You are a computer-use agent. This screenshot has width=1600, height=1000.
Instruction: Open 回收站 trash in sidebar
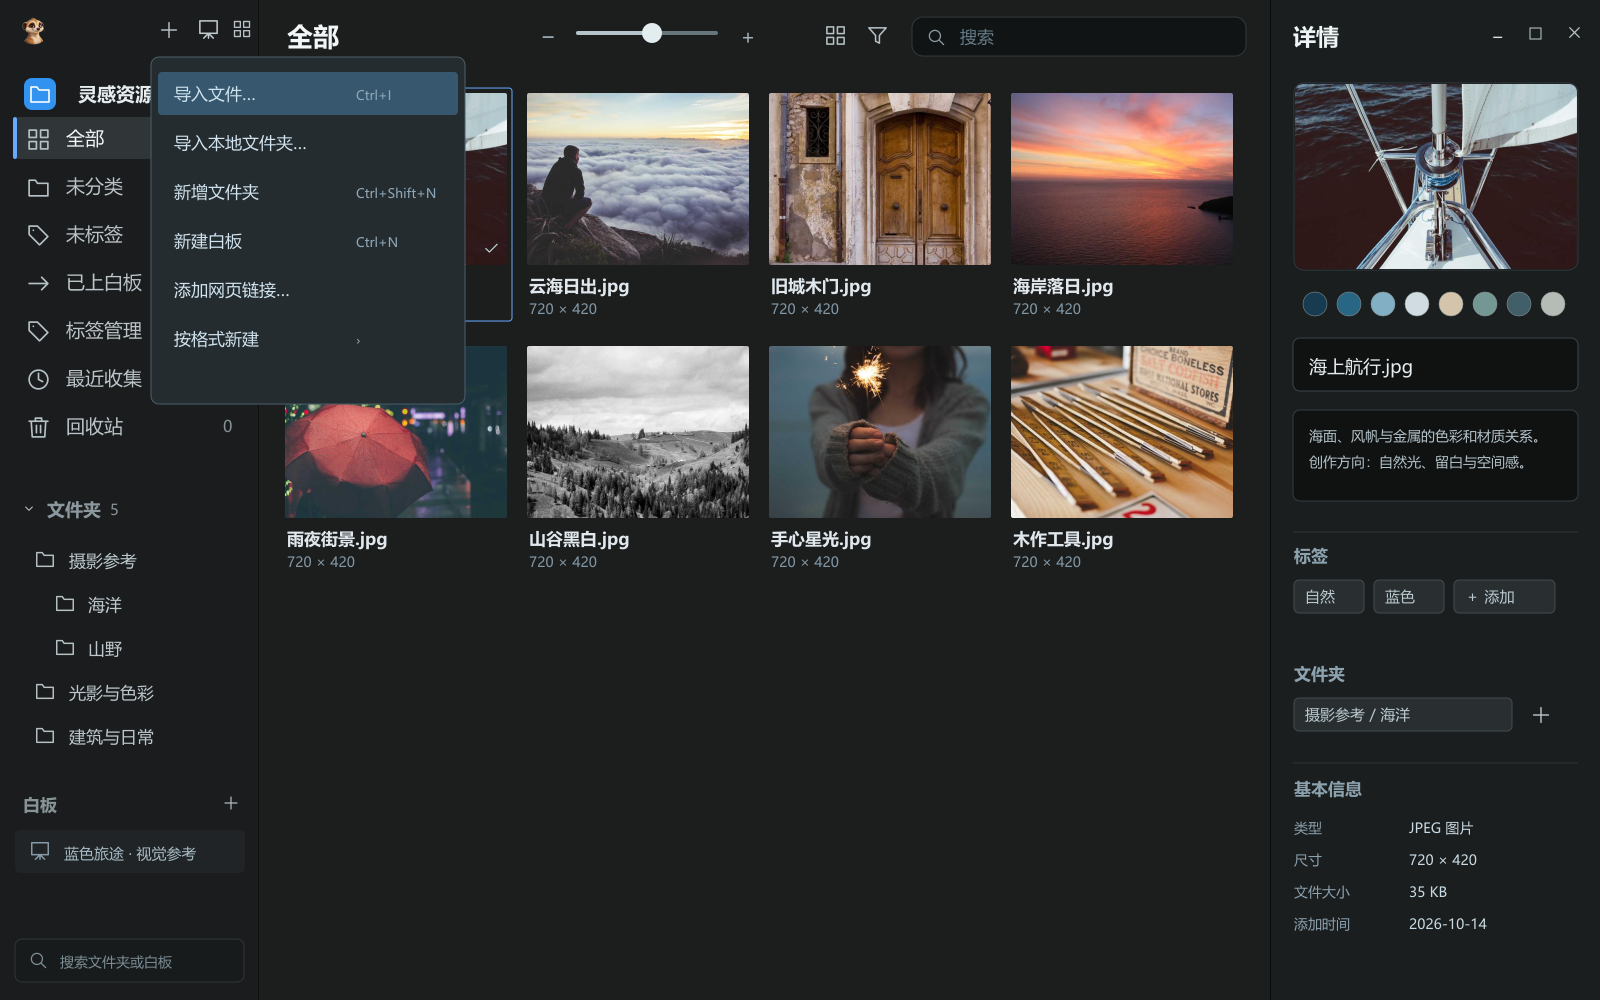(130, 427)
